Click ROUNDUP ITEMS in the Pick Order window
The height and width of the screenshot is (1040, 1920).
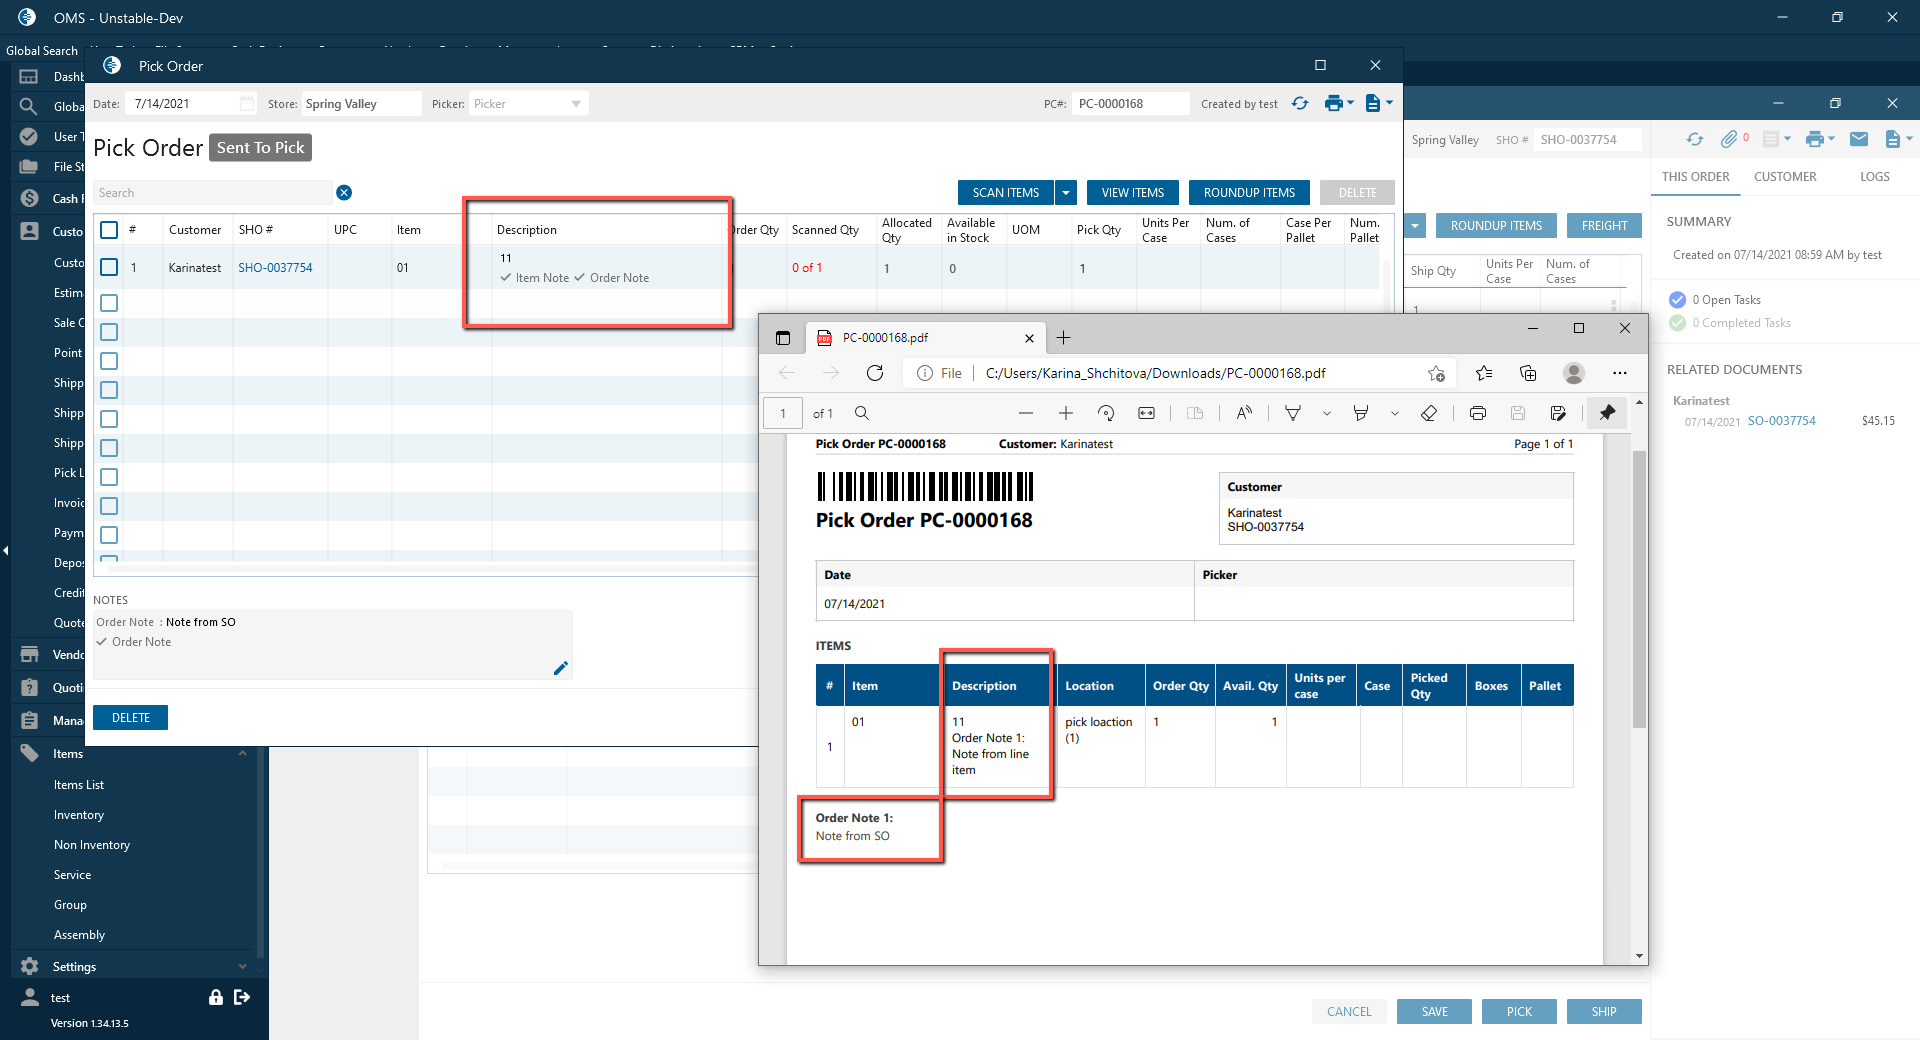(1249, 193)
